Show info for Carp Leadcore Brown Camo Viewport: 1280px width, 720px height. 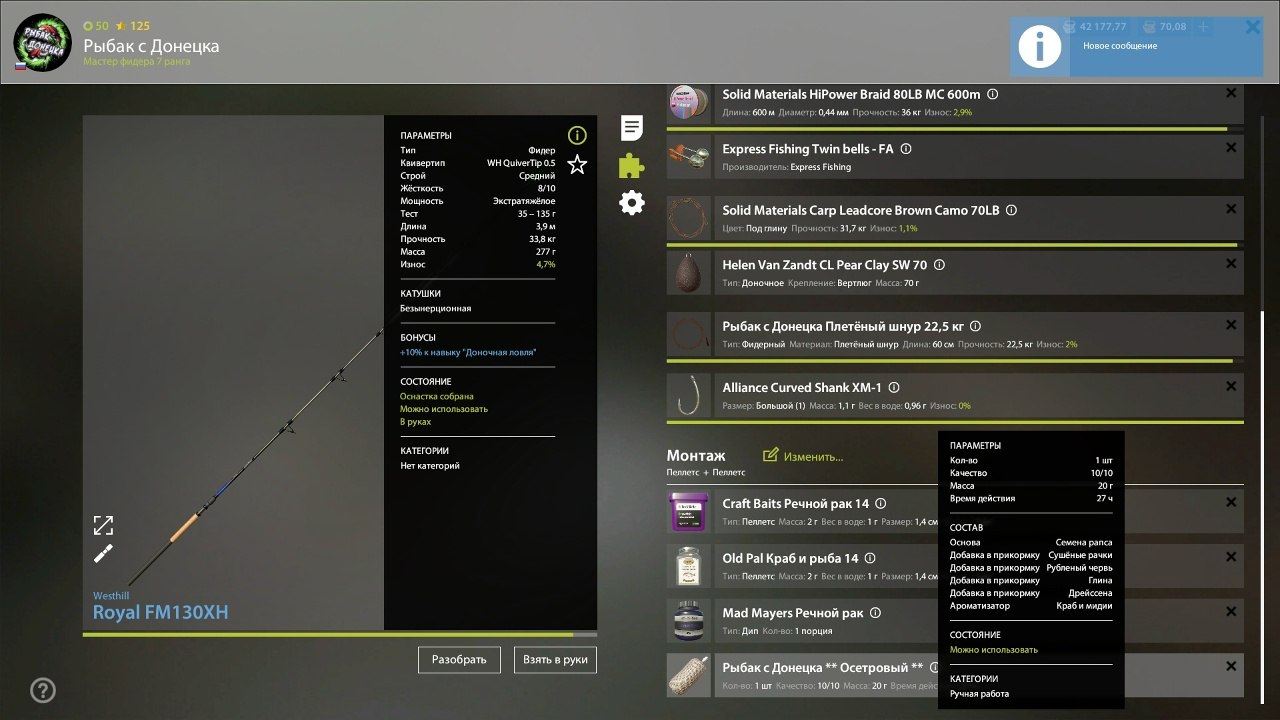1011,210
